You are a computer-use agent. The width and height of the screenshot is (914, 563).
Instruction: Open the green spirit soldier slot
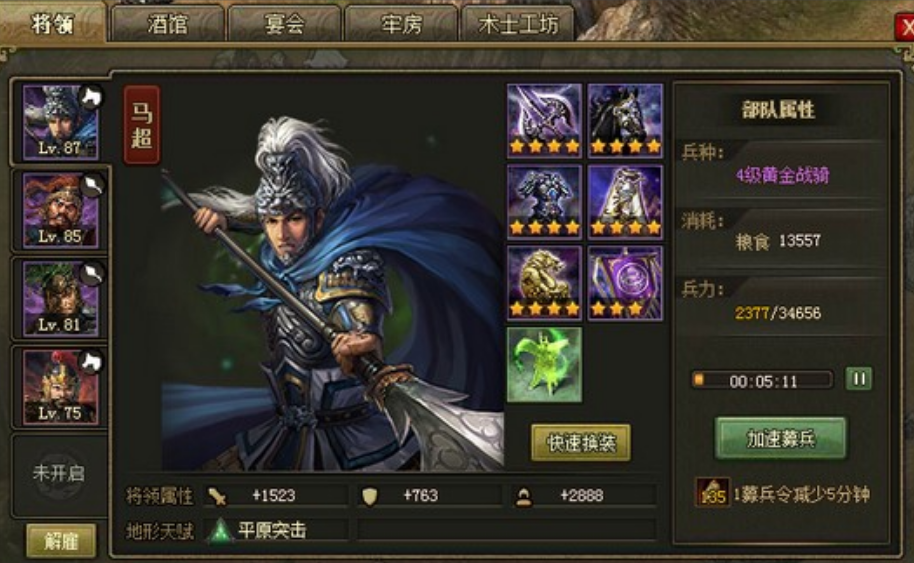point(544,365)
